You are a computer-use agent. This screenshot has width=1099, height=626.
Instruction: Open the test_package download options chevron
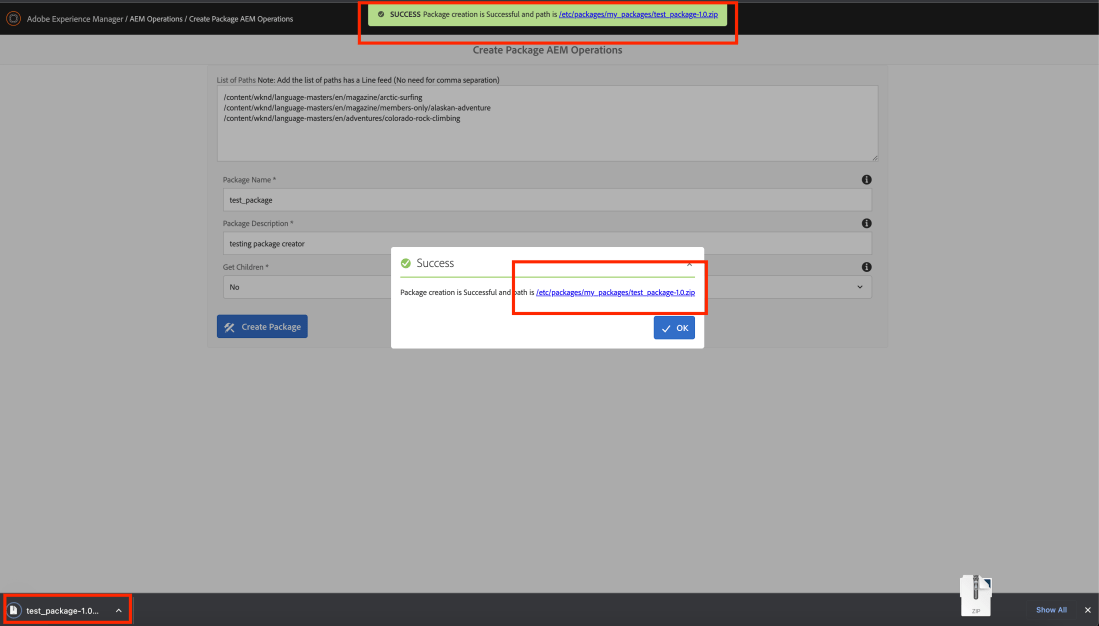[118, 610]
